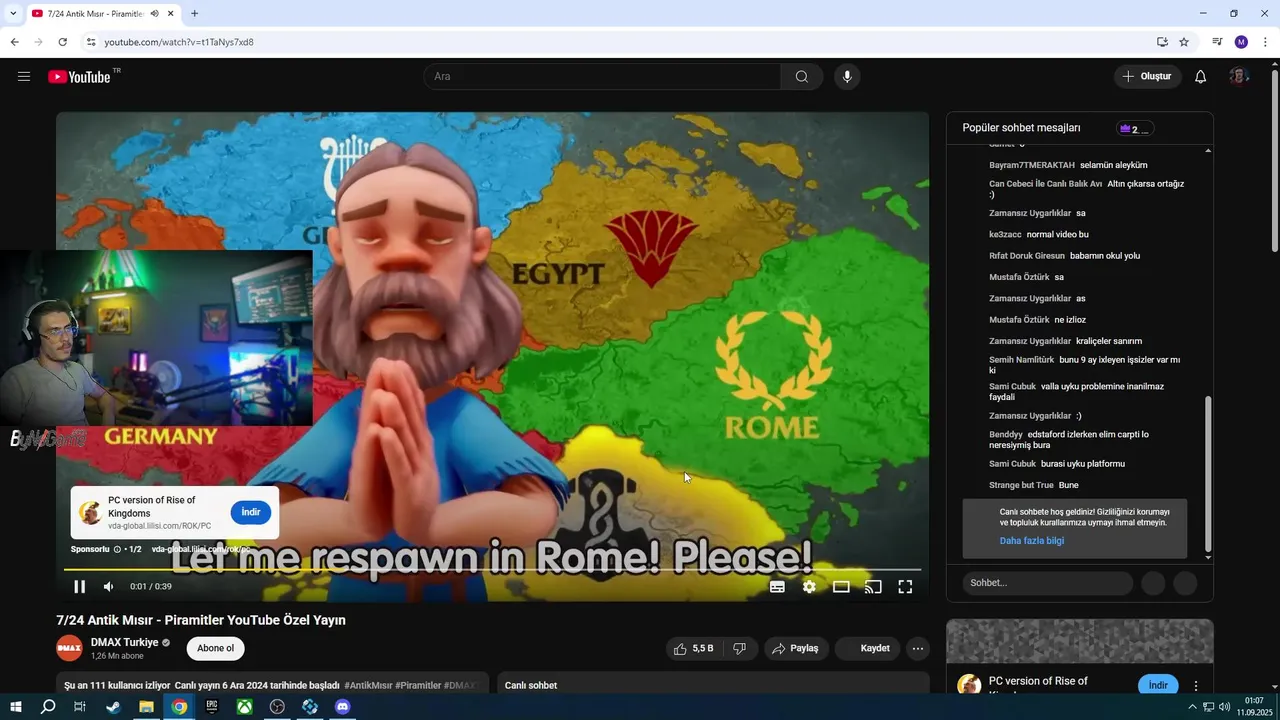1280x720 pixels.
Task: Start voice search with the microphone
Action: [847, 77]
